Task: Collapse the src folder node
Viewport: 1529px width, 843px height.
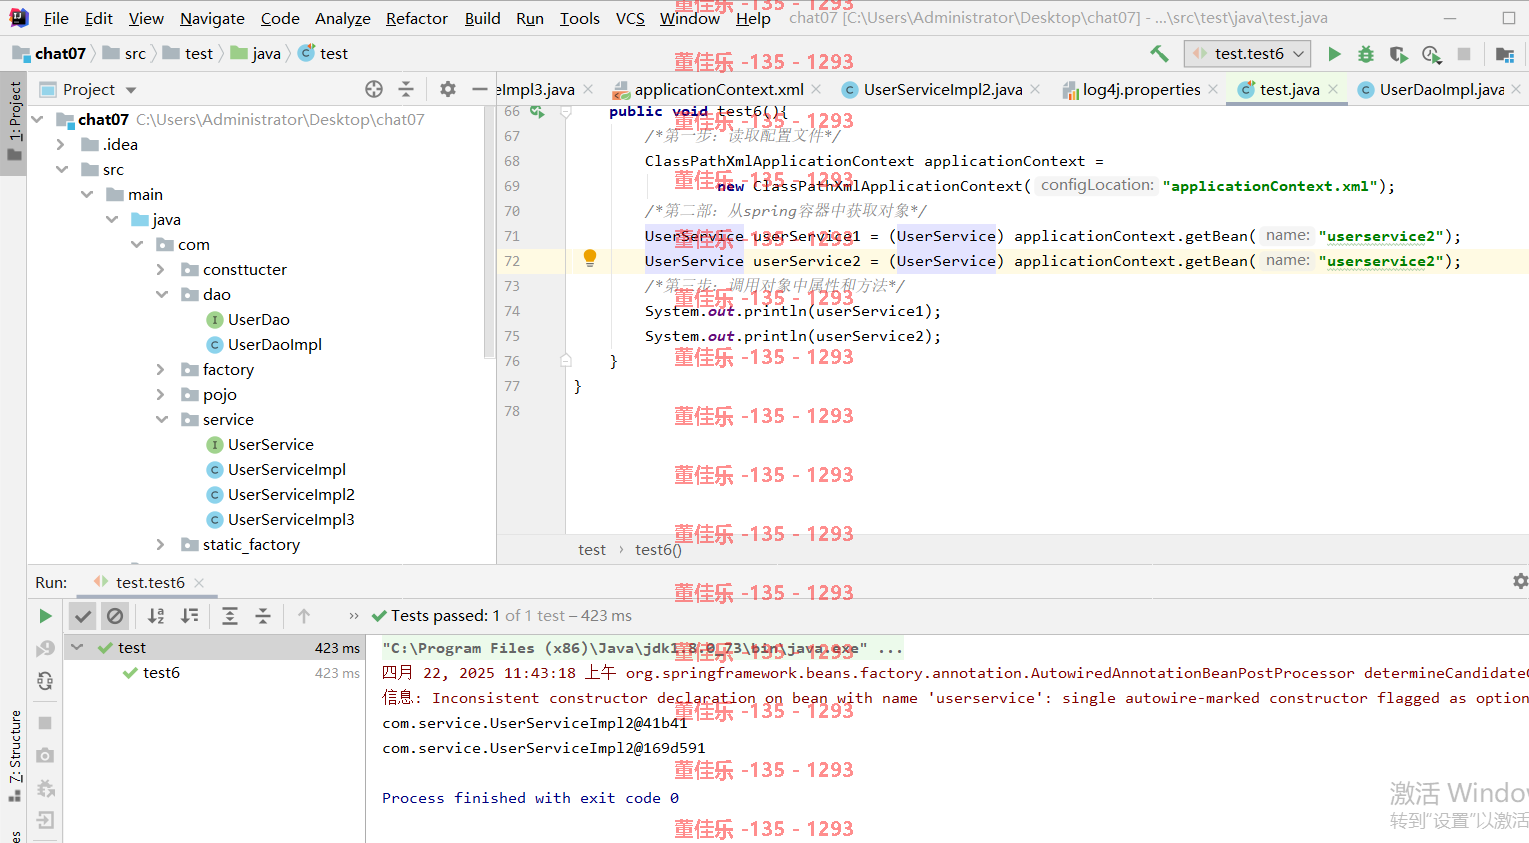Action: (62, 169)
